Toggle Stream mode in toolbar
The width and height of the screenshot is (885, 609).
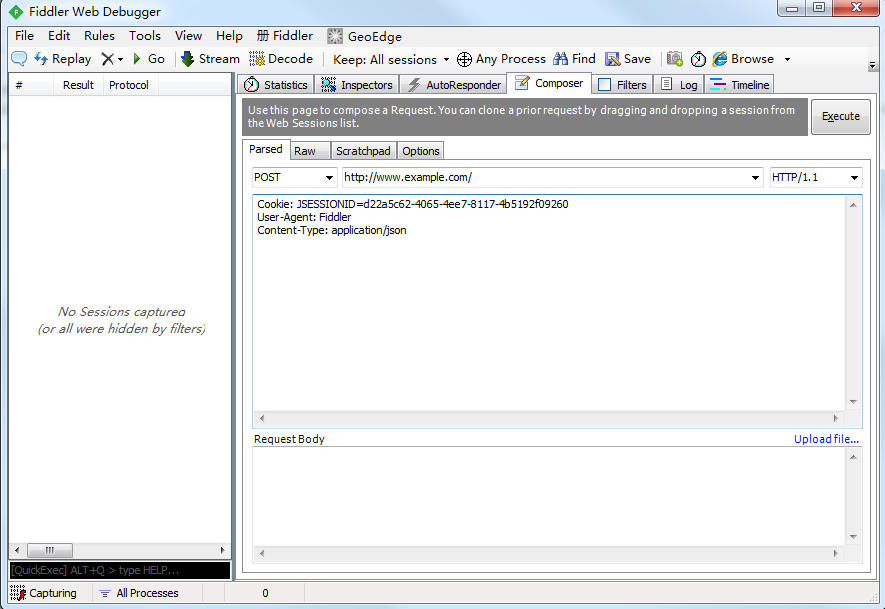211,59
